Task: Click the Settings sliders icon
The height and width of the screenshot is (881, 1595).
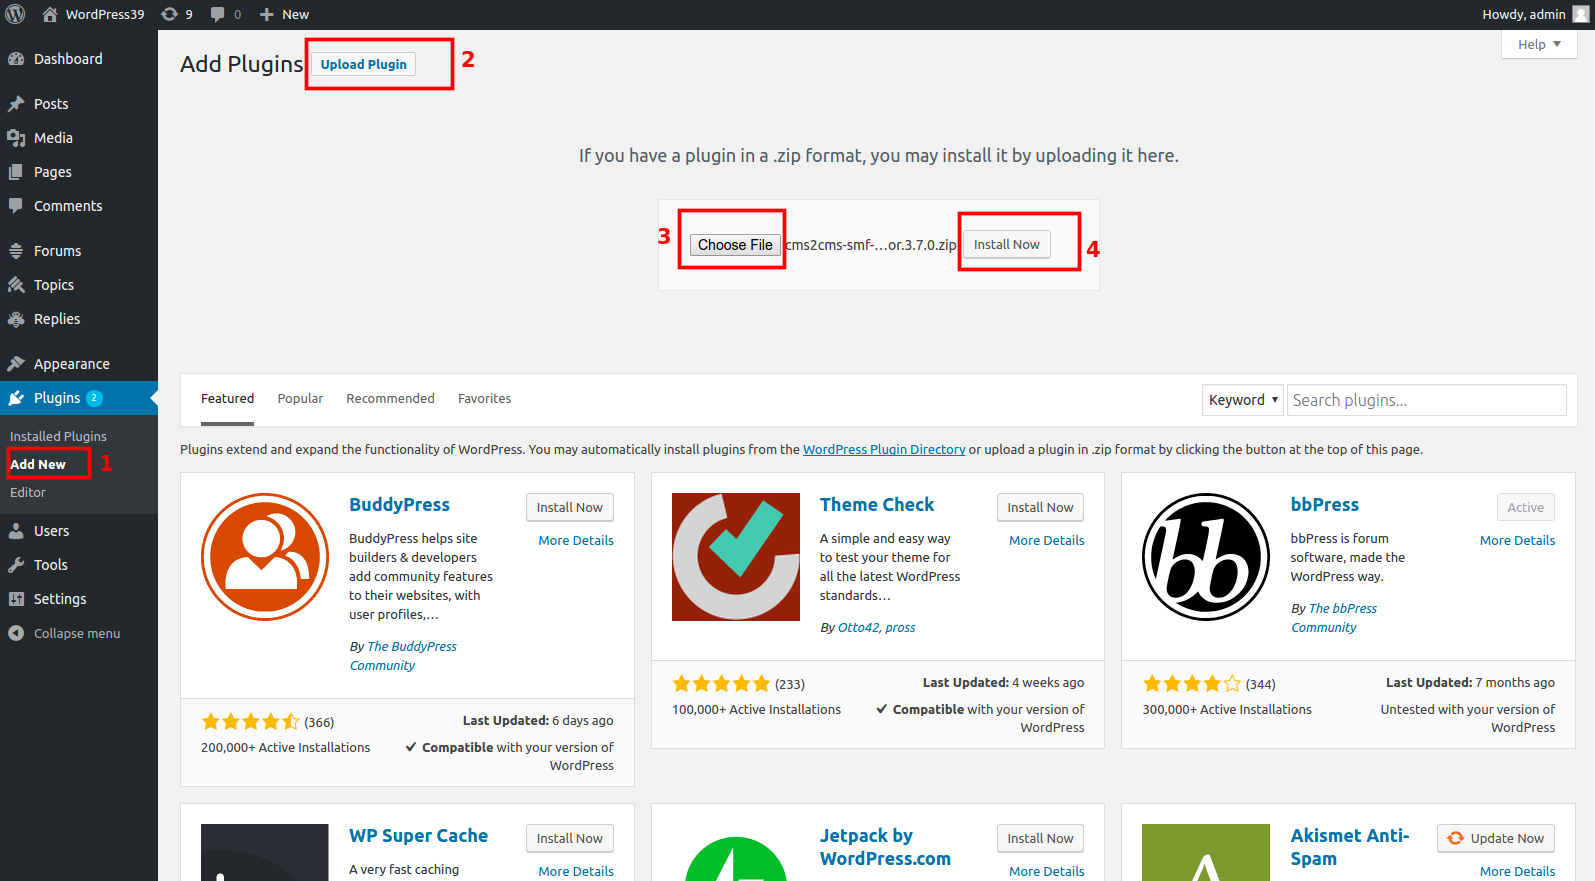Action: tap(16, 599)
